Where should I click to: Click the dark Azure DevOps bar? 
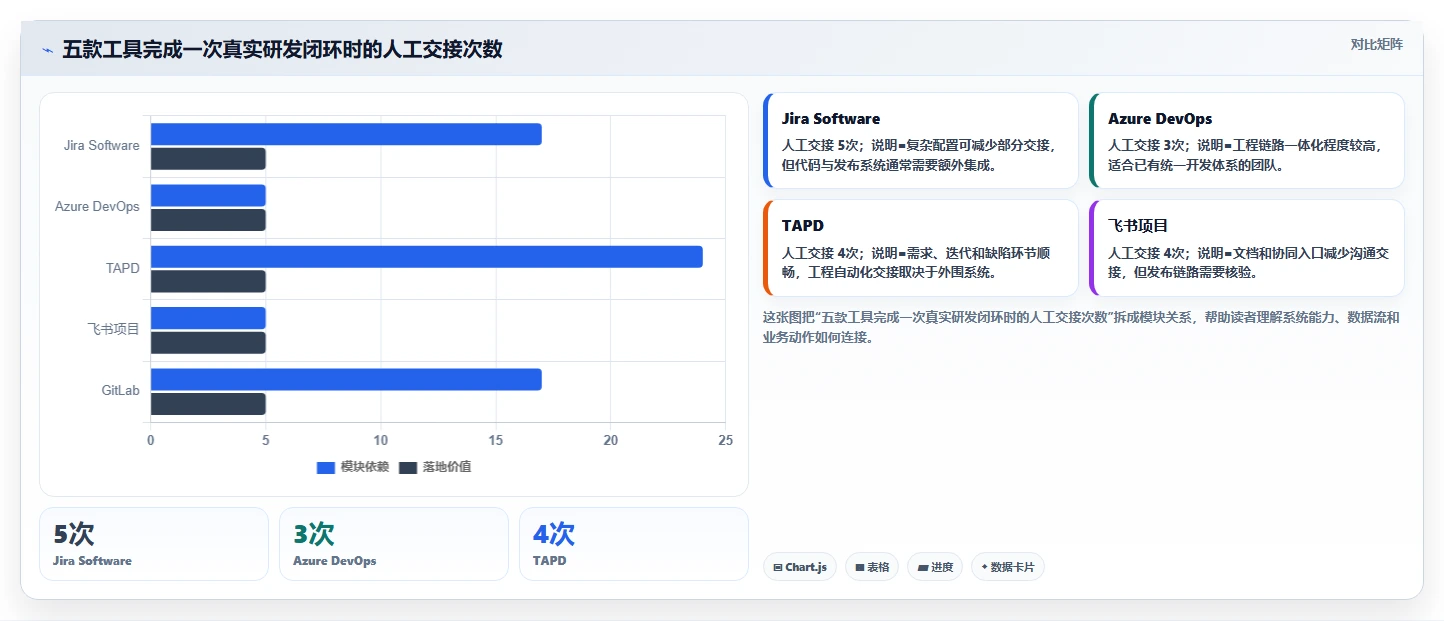coord(208,220)
